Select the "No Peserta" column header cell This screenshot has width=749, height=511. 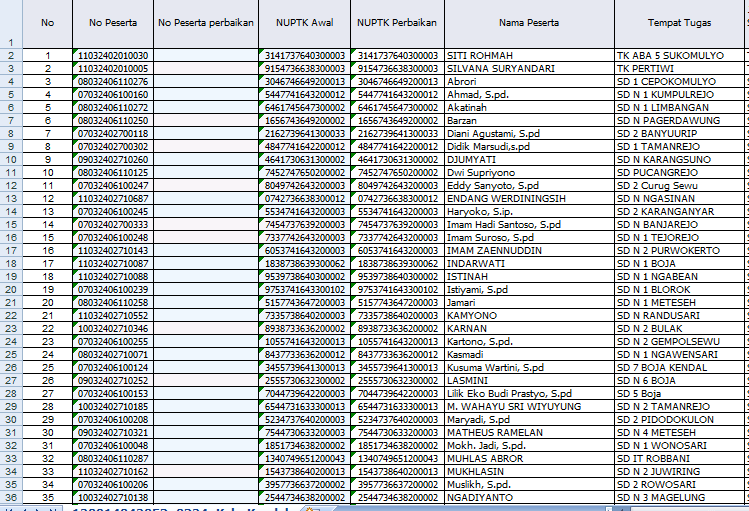(113, 23)
